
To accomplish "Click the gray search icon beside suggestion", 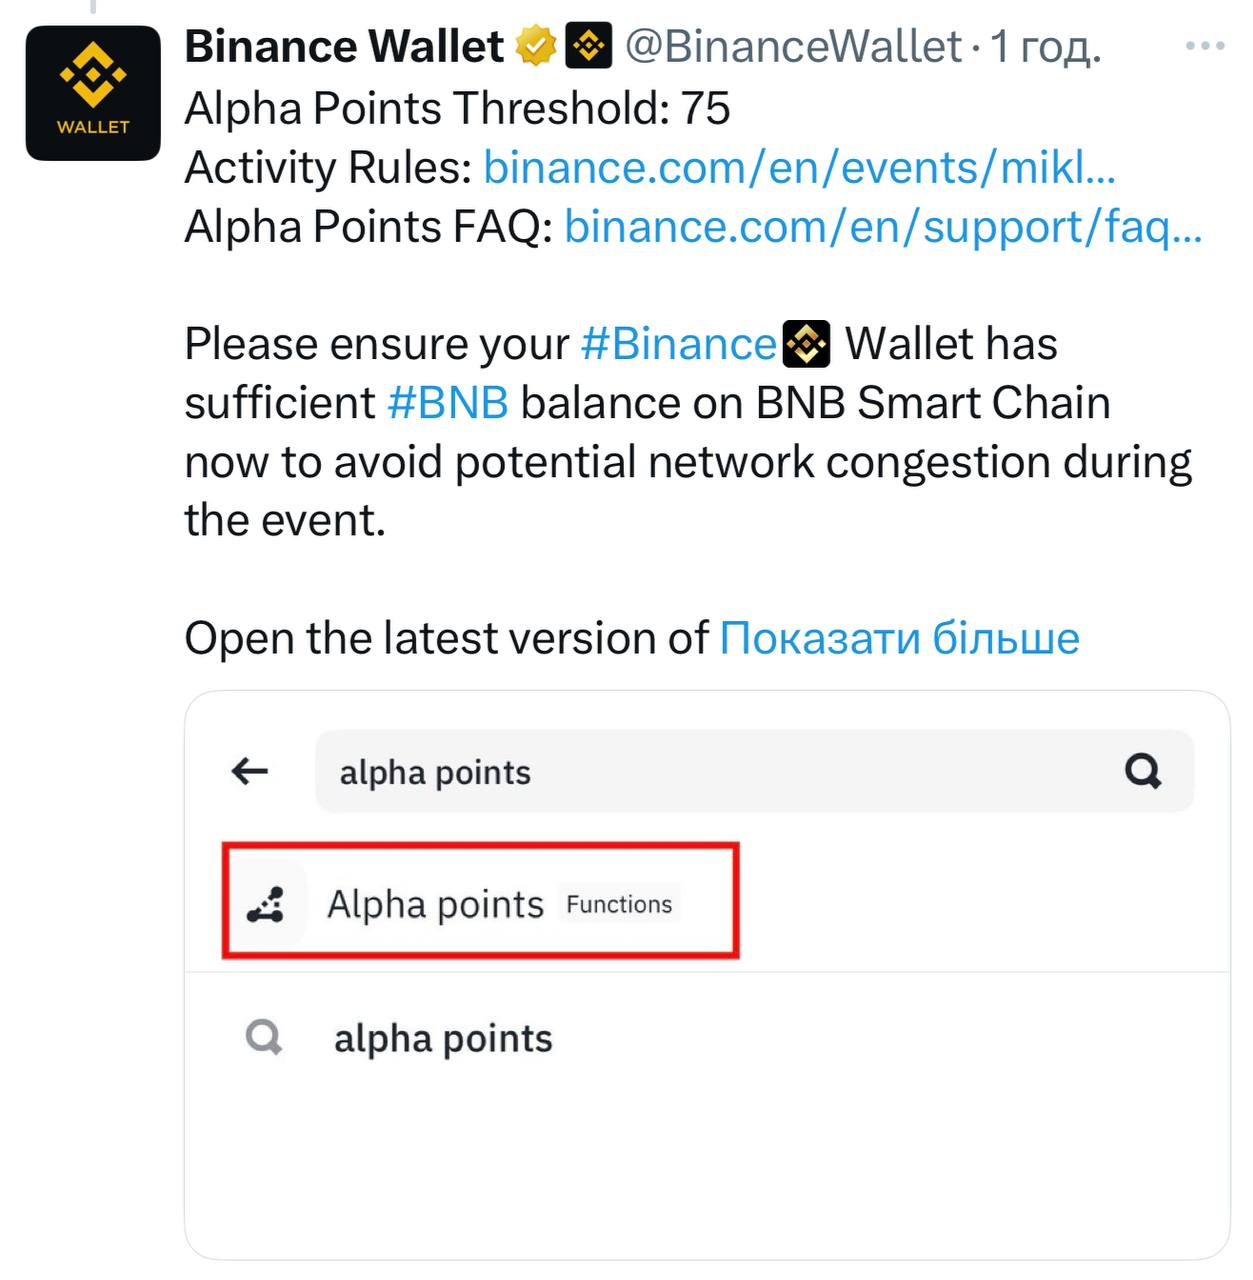I will pyautogui.click(x=264, y=1038).
